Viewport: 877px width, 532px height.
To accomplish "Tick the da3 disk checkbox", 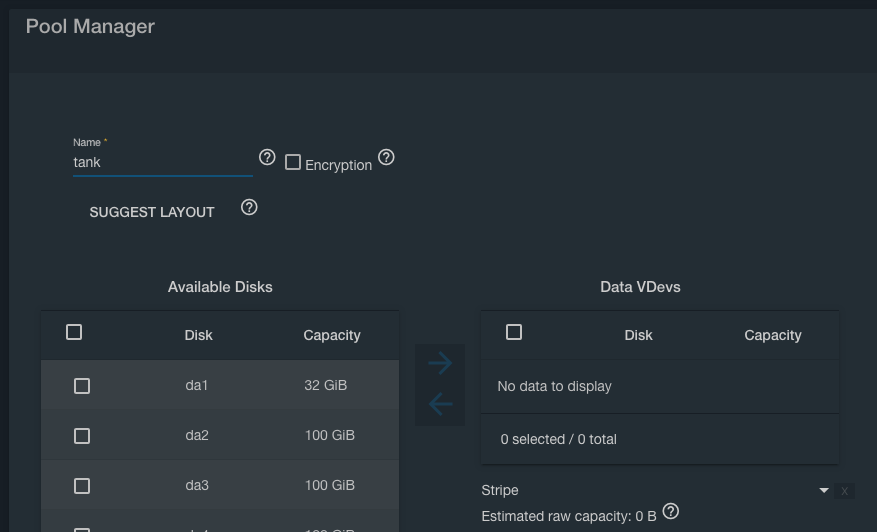I will pos(82,486).
